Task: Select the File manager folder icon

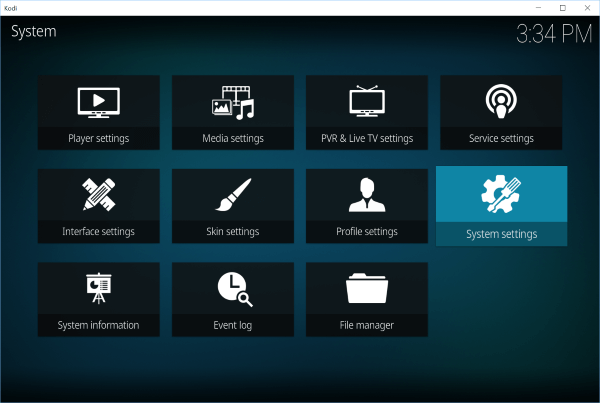Action: (x=367, y=288)
